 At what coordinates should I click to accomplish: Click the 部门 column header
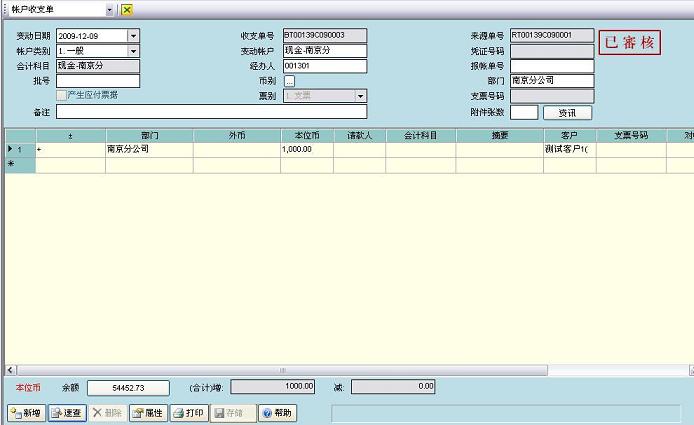pyautogui.click(x=149, y=135)
